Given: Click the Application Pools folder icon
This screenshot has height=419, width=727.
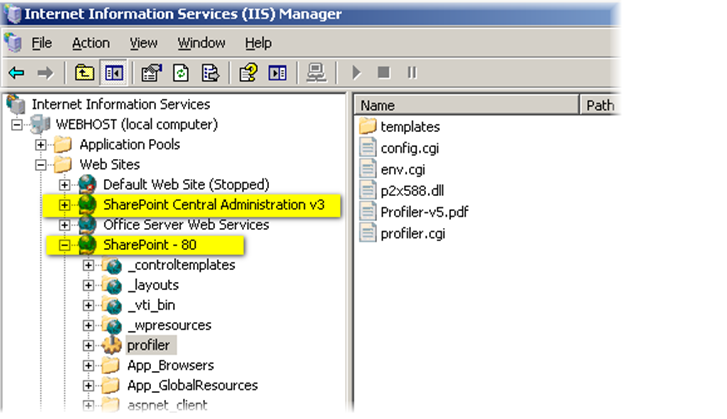Looking at the screenshot, I should 63,145.
